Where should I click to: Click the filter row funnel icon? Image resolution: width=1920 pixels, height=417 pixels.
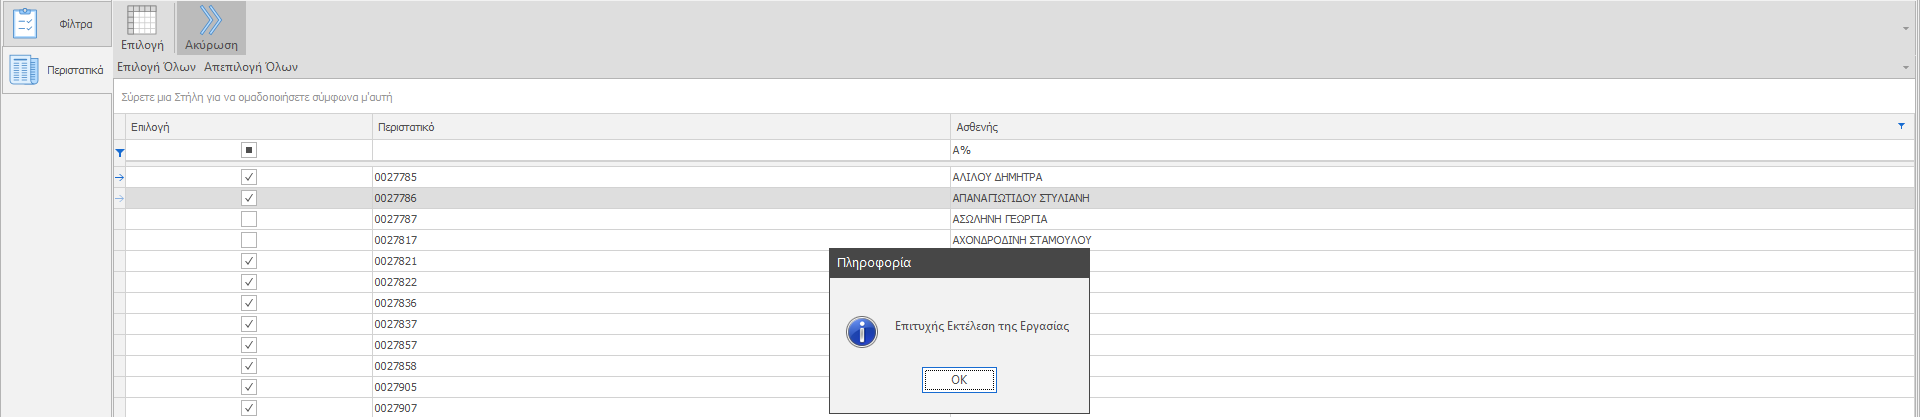[120, 153]
